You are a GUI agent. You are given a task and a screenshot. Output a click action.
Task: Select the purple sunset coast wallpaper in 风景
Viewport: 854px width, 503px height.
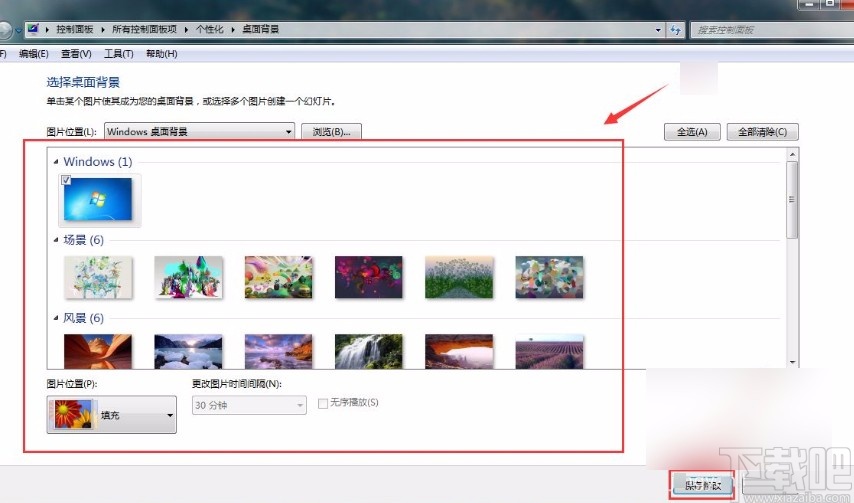279,351
